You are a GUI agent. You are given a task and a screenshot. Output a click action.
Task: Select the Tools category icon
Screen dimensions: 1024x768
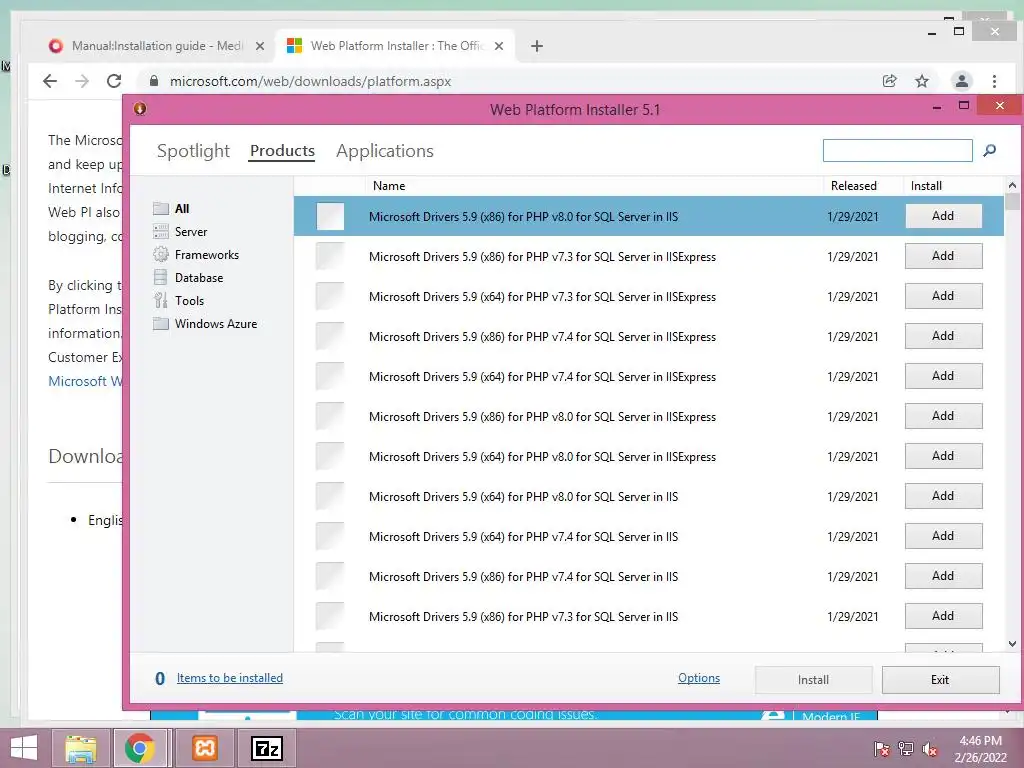[161, 300]
